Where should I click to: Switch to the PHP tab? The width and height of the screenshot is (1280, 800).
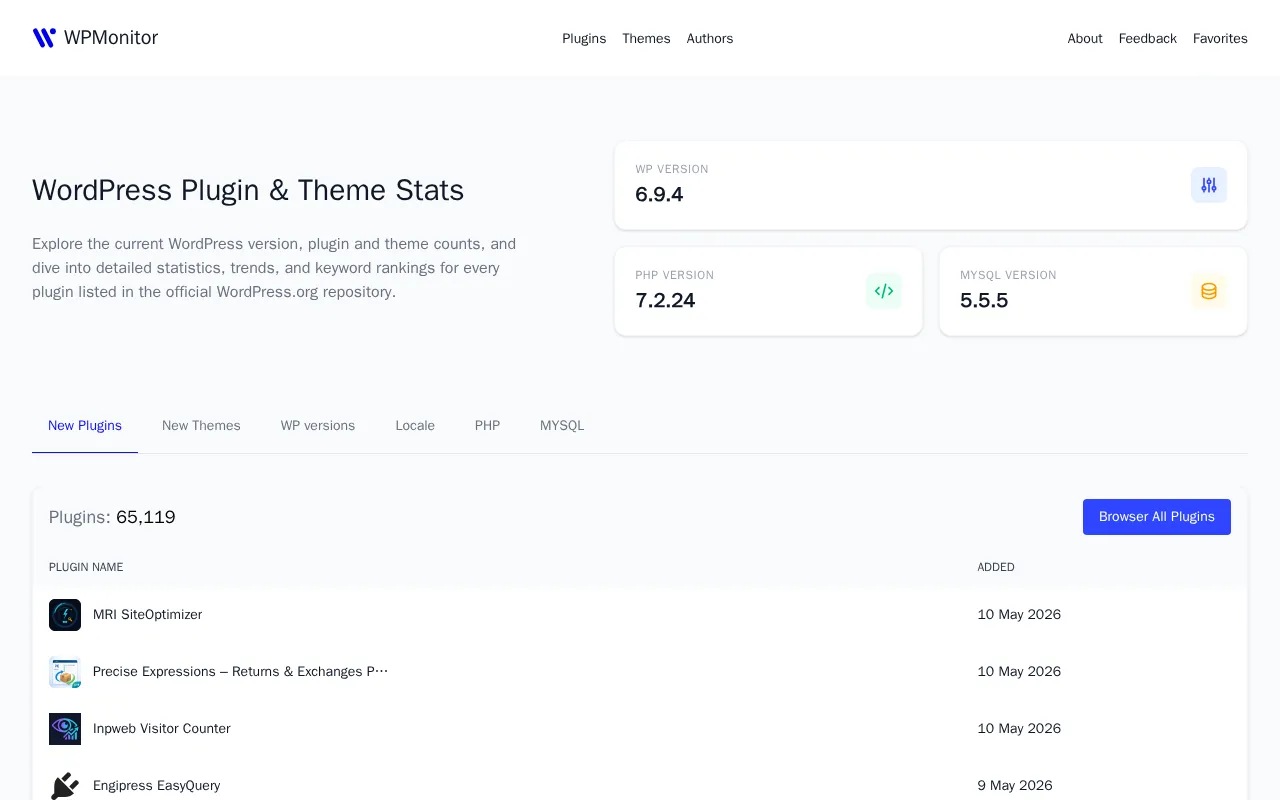[x=487, y=425]
